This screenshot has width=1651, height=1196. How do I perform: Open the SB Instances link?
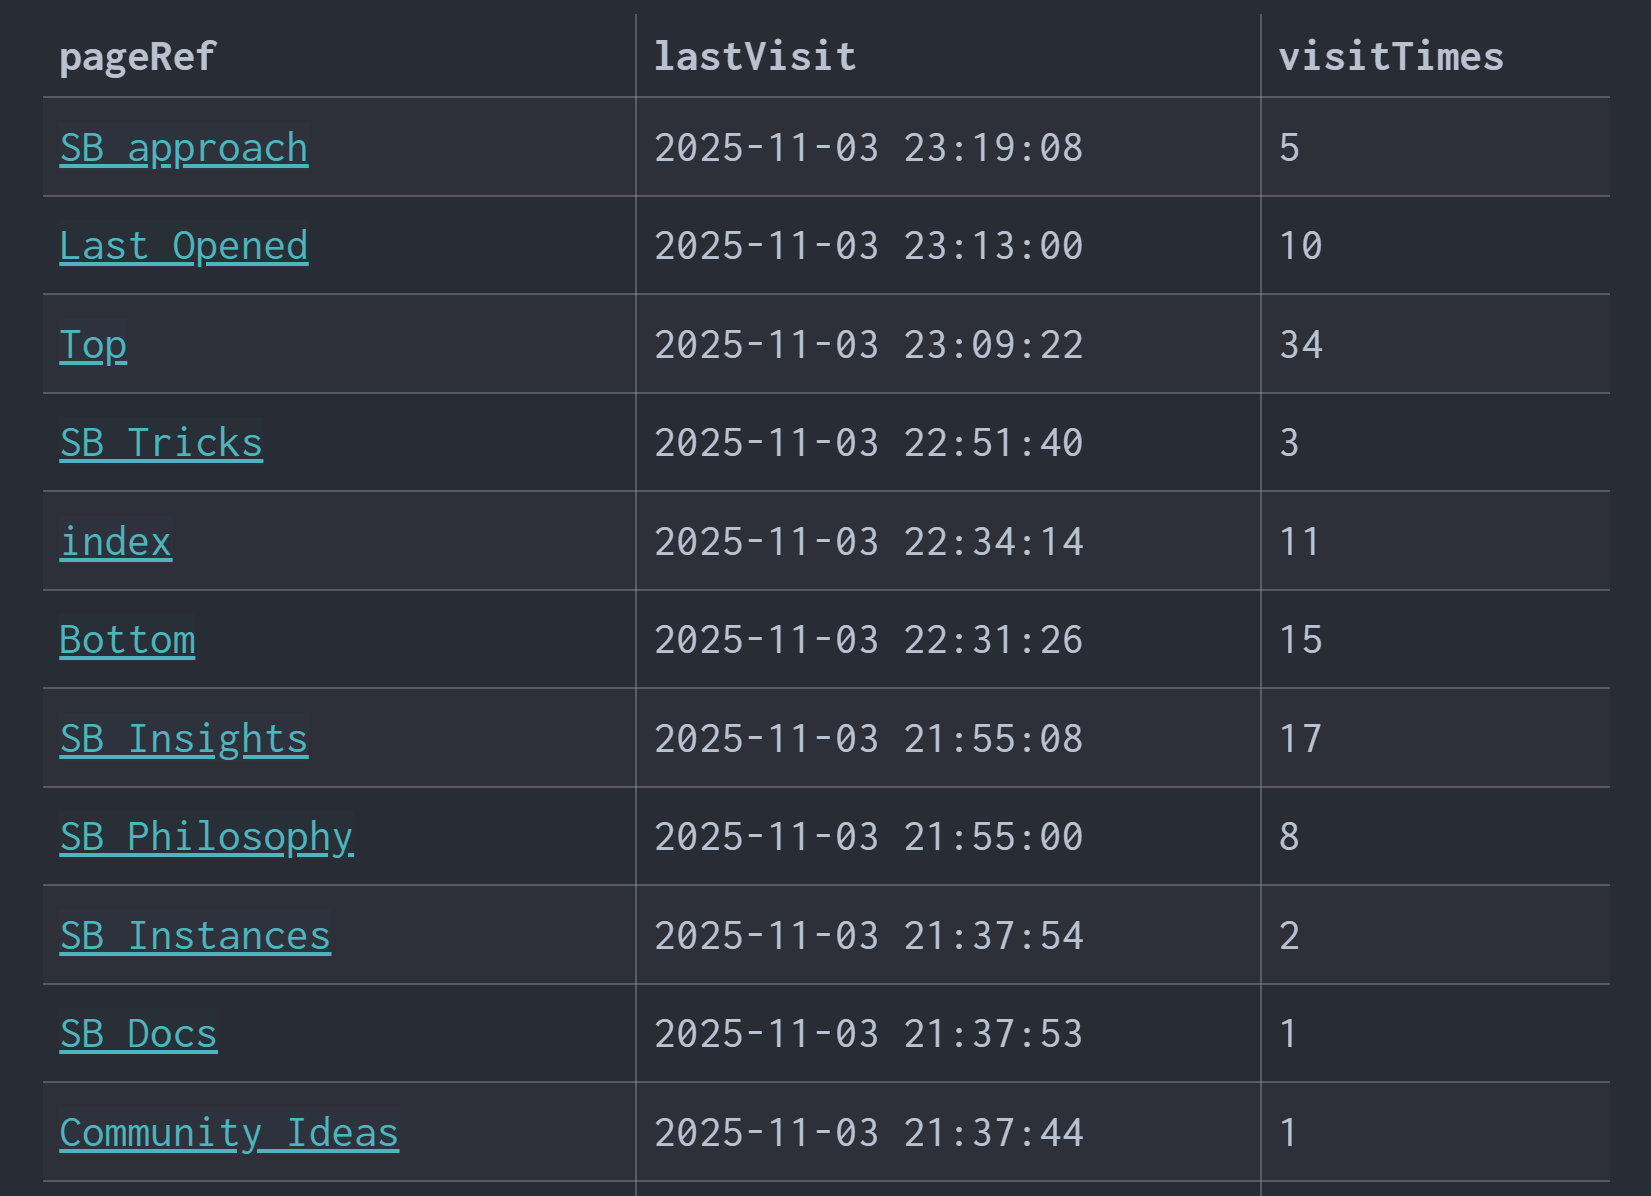195,936
